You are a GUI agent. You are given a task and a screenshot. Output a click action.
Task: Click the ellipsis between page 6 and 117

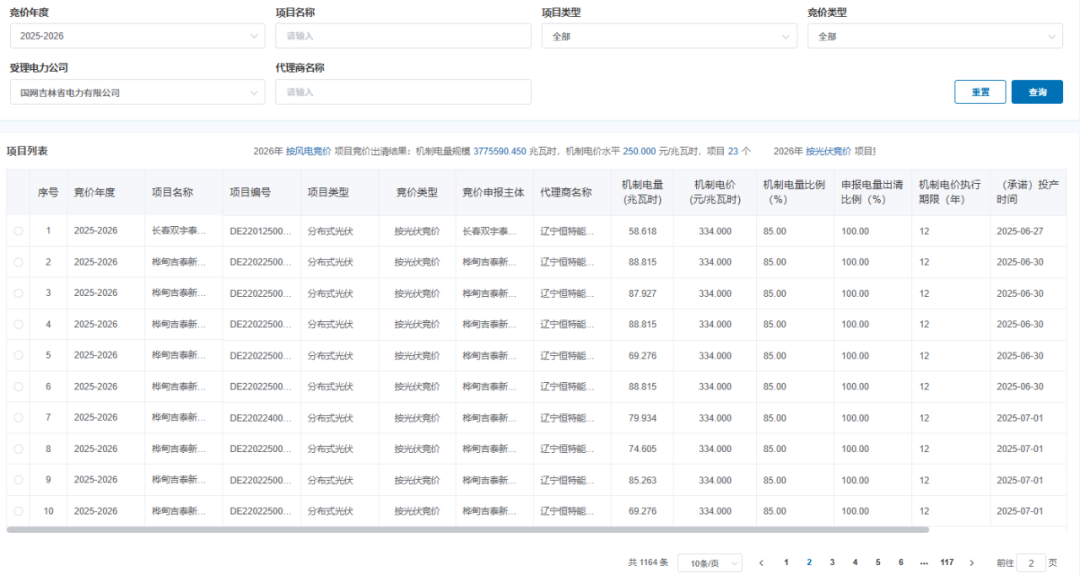click(x=922, y=562)
